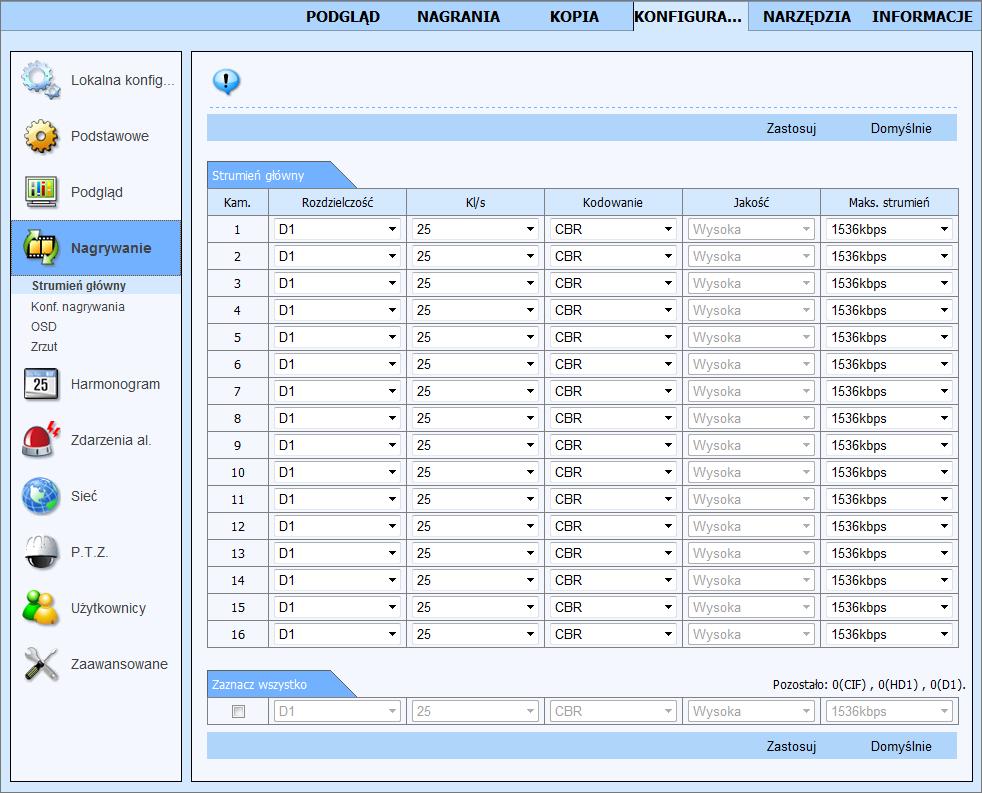Screen dimensions: 982x793
Task: Click the Nagrywanie sidebar label
Action: coord(111,248)
